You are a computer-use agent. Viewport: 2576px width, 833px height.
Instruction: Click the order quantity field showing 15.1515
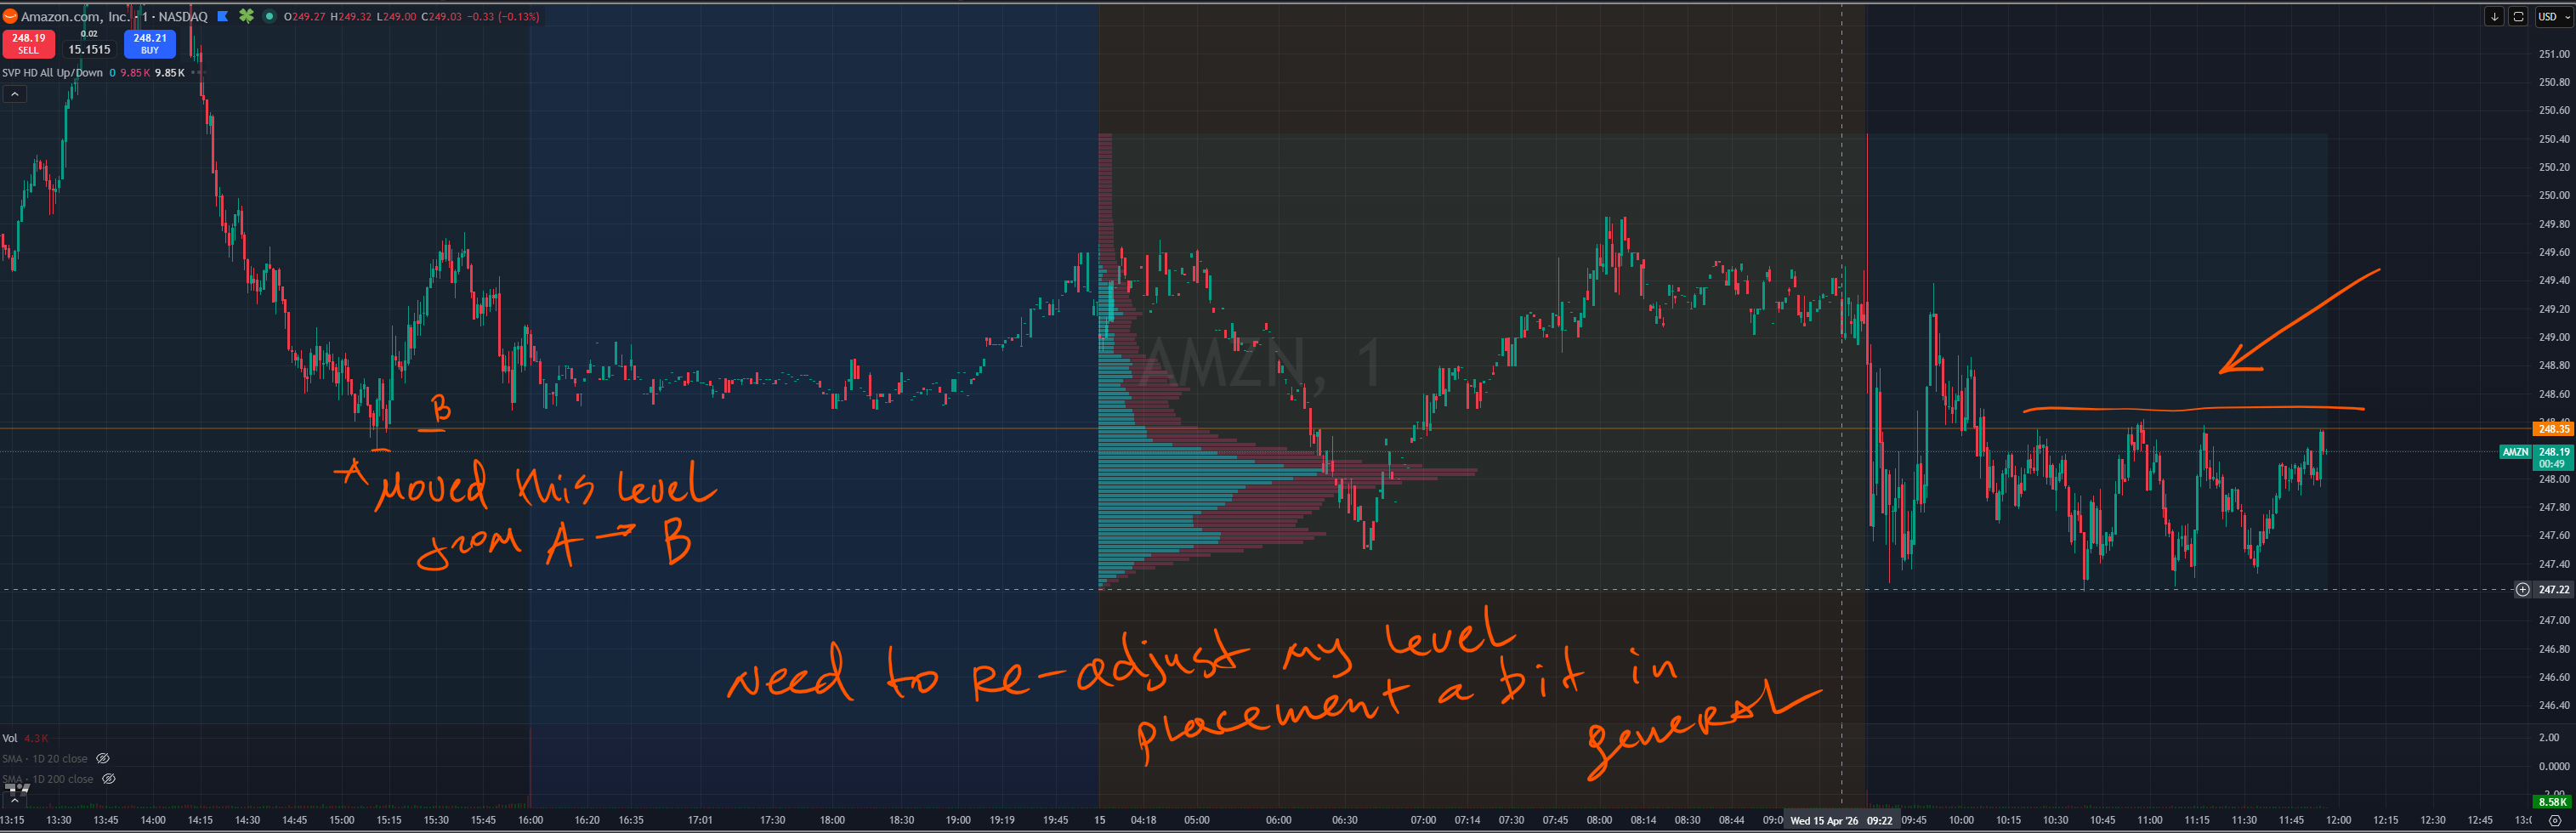pyautogui.click(x=89, y=49)
